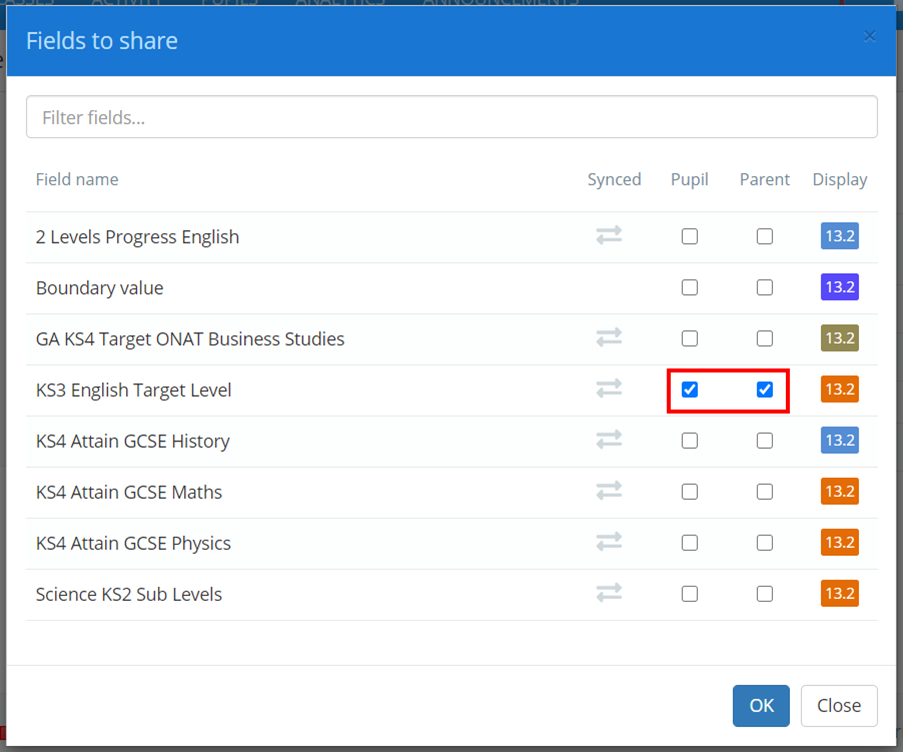This screenshot has width=903, height=752.
Task: Disable the Parent checkbox for KS3 English Target Level
Action: coord(764,389)
